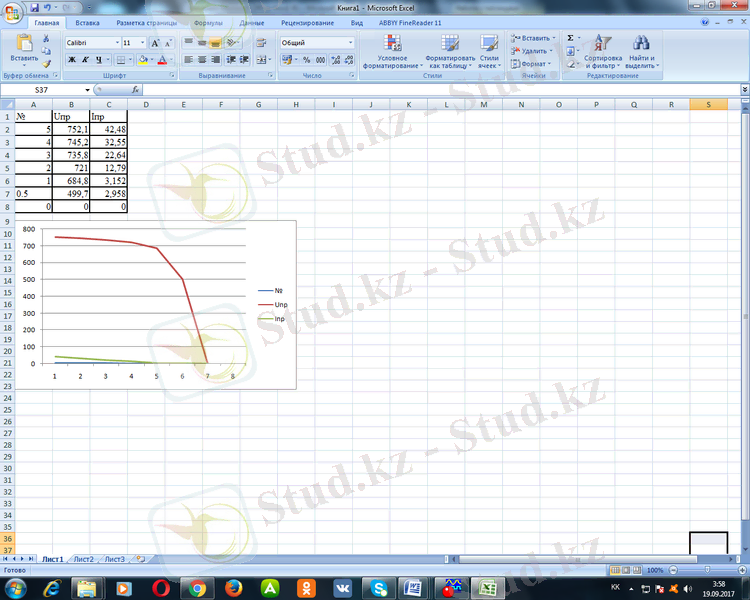The height and width of the screenshot is (600, 750).
Task: Save workbook via quick access toolbar
Action: tap(34, 8)
